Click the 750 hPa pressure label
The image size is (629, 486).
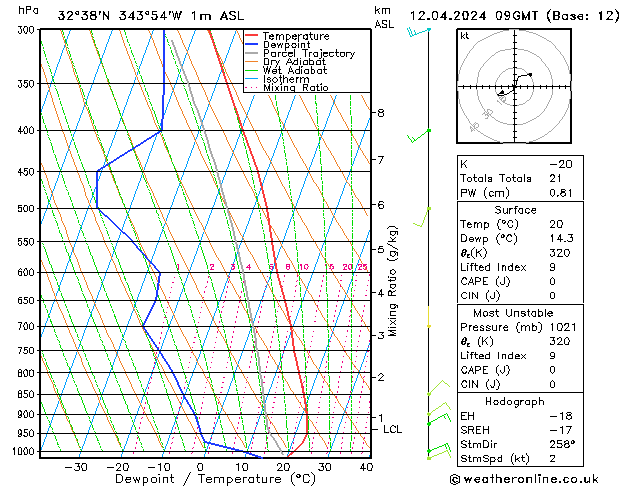(28, 351)
